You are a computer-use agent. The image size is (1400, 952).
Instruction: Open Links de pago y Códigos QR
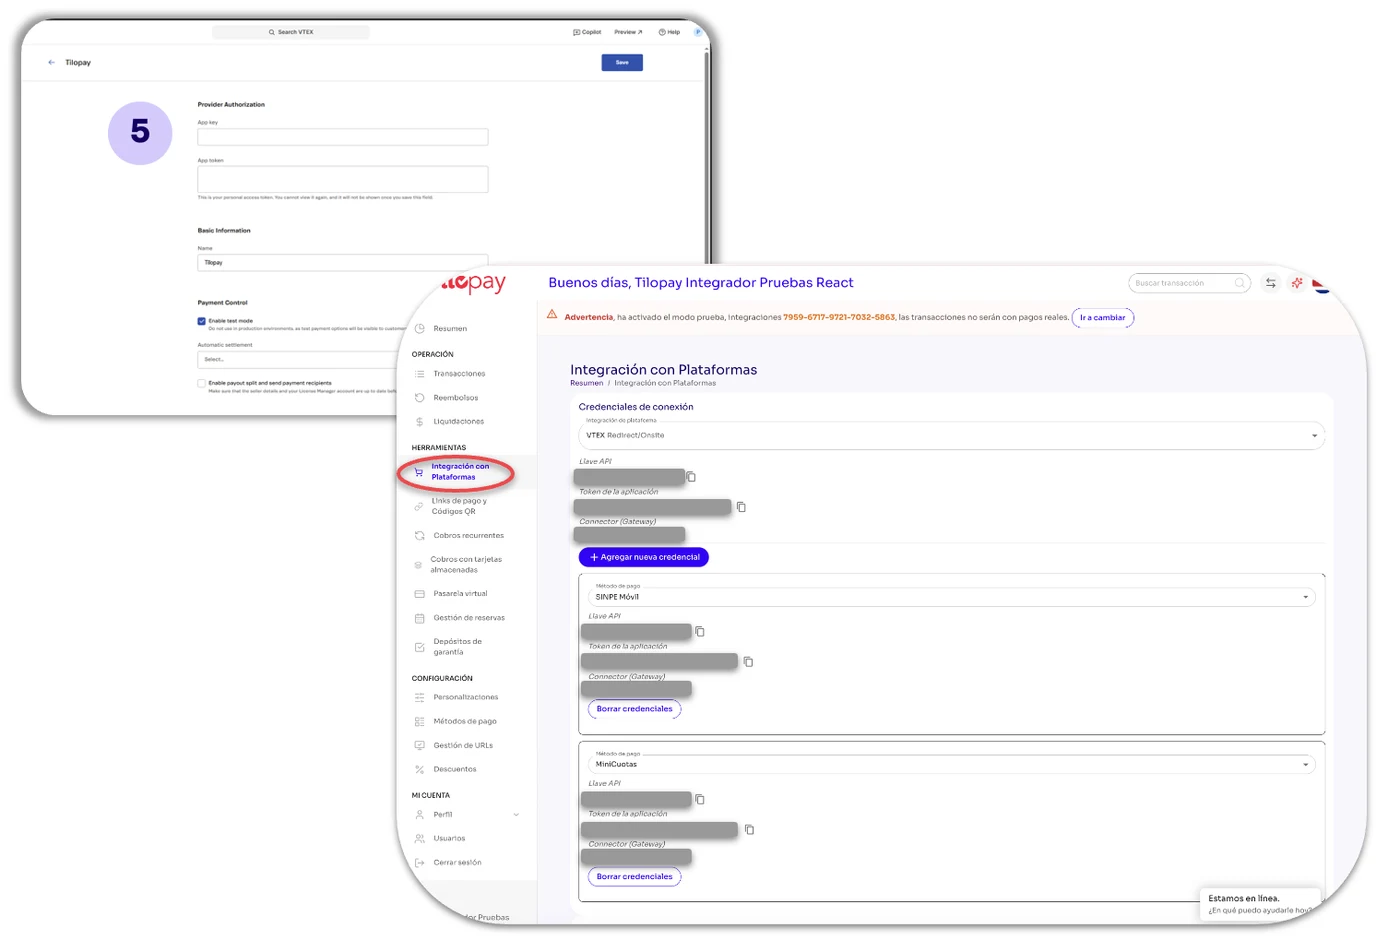click(x=459, y=506)
